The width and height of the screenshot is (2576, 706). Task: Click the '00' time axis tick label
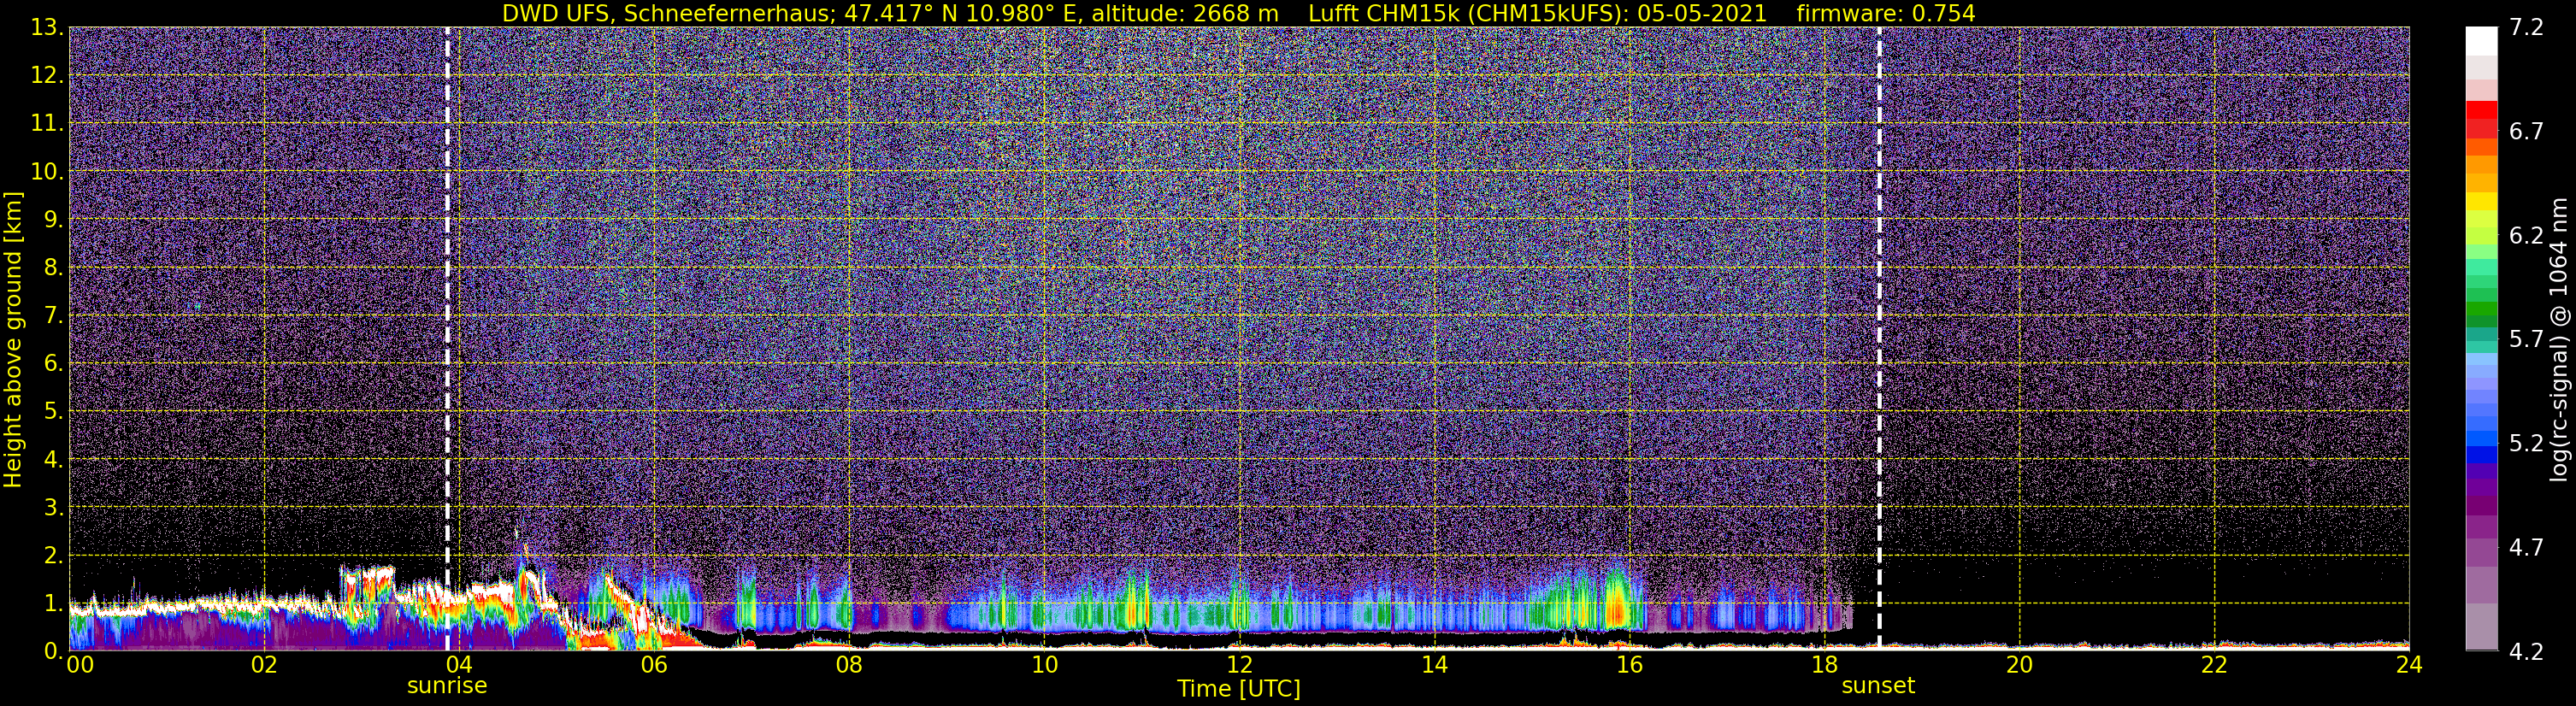point(79,665)
